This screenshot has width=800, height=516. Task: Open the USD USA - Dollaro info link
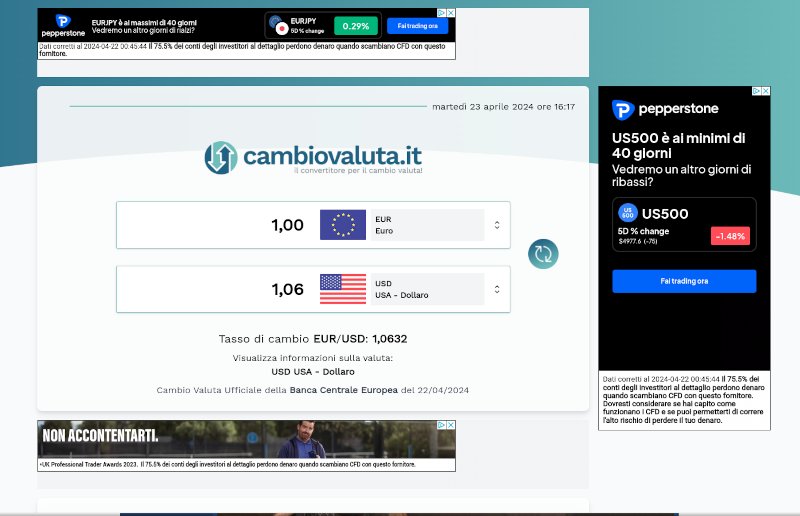coord(313,372)
